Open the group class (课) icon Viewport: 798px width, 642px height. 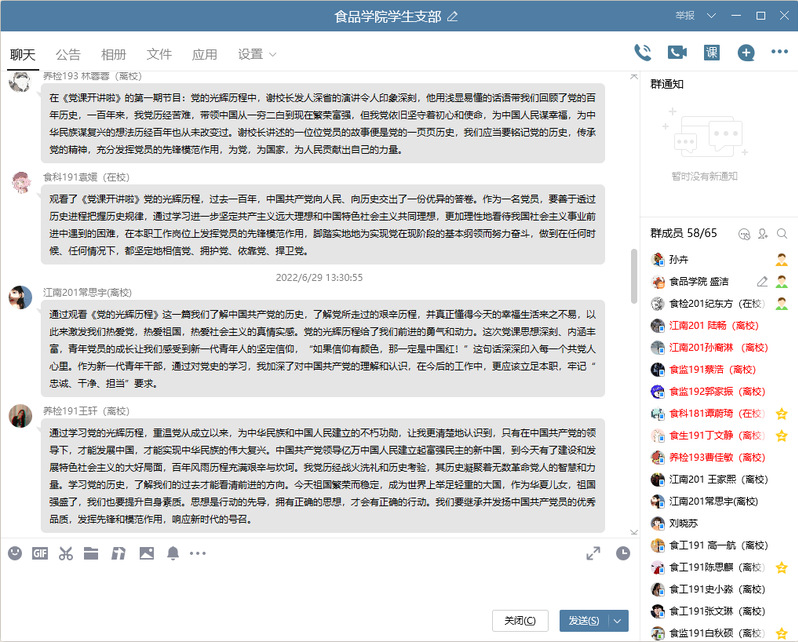tap(711, 52)
